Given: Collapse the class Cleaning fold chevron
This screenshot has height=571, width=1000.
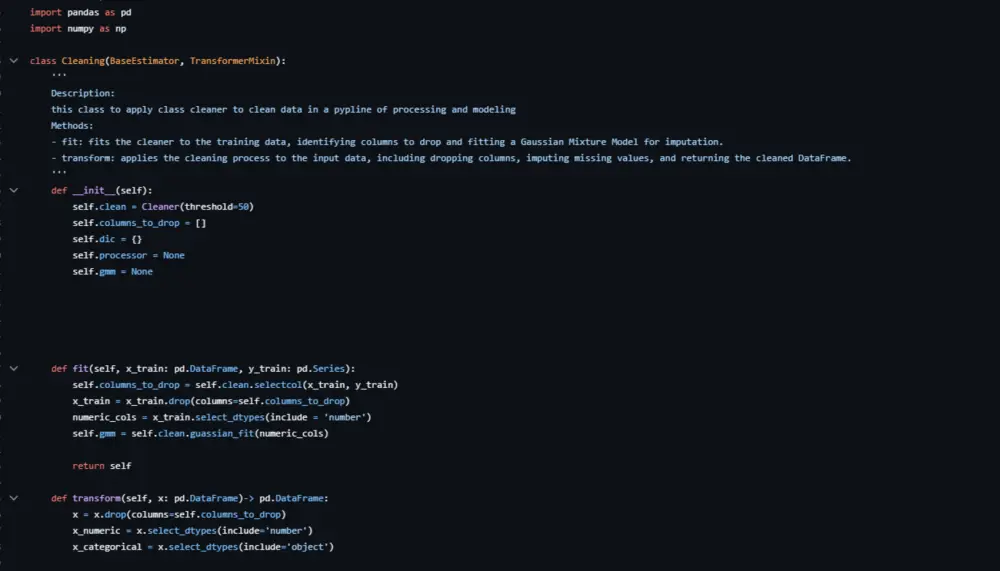Looking at the screenshot, I should coord(13,61).
